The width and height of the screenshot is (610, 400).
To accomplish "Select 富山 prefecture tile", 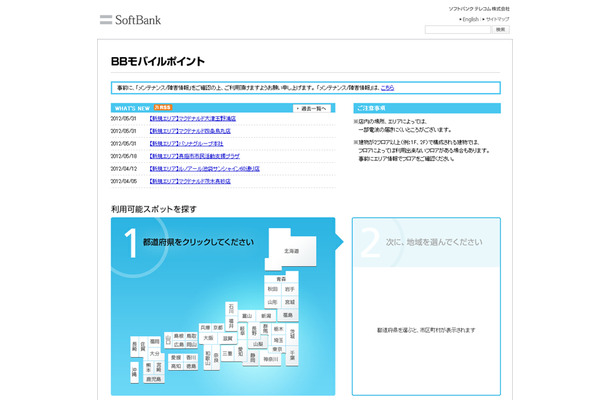I will pyautogui.click(x=247, y=316).
